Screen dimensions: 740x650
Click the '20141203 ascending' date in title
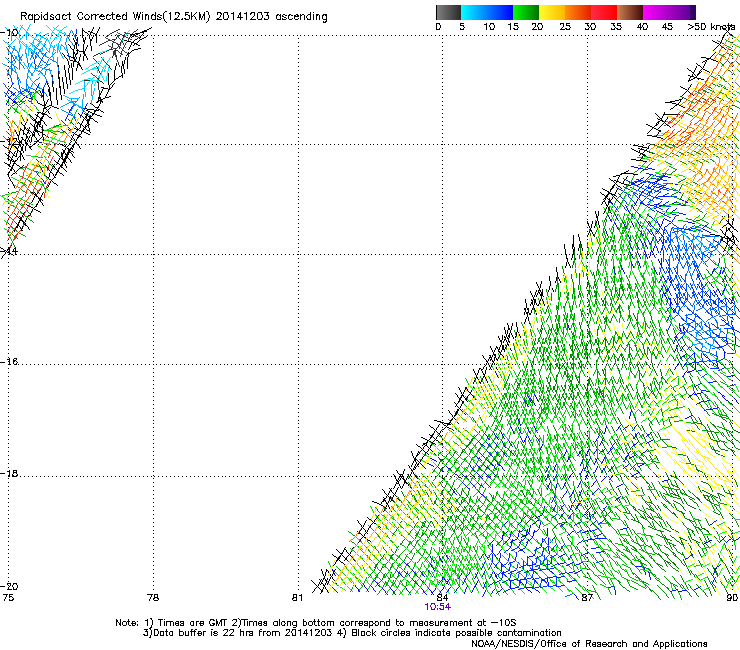tap(271, 17)
